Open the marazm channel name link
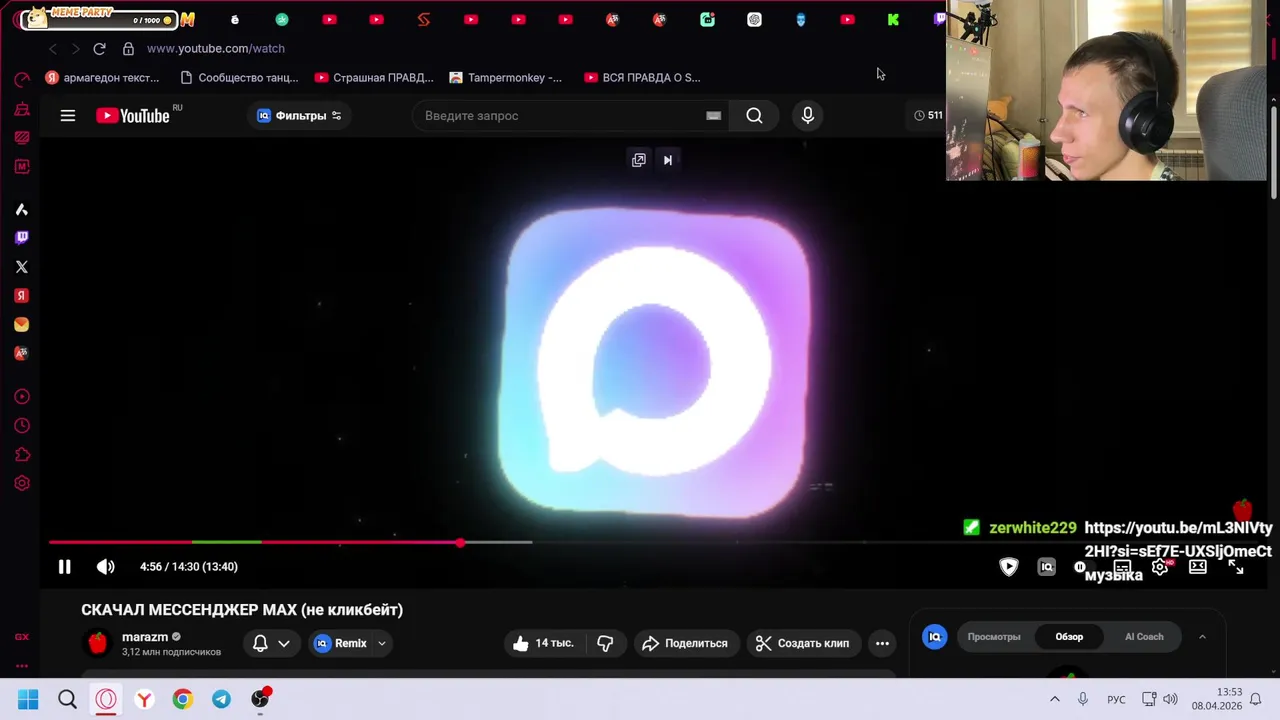The image size is (1280, 720). pyautogui.click(x=145, y=637)
